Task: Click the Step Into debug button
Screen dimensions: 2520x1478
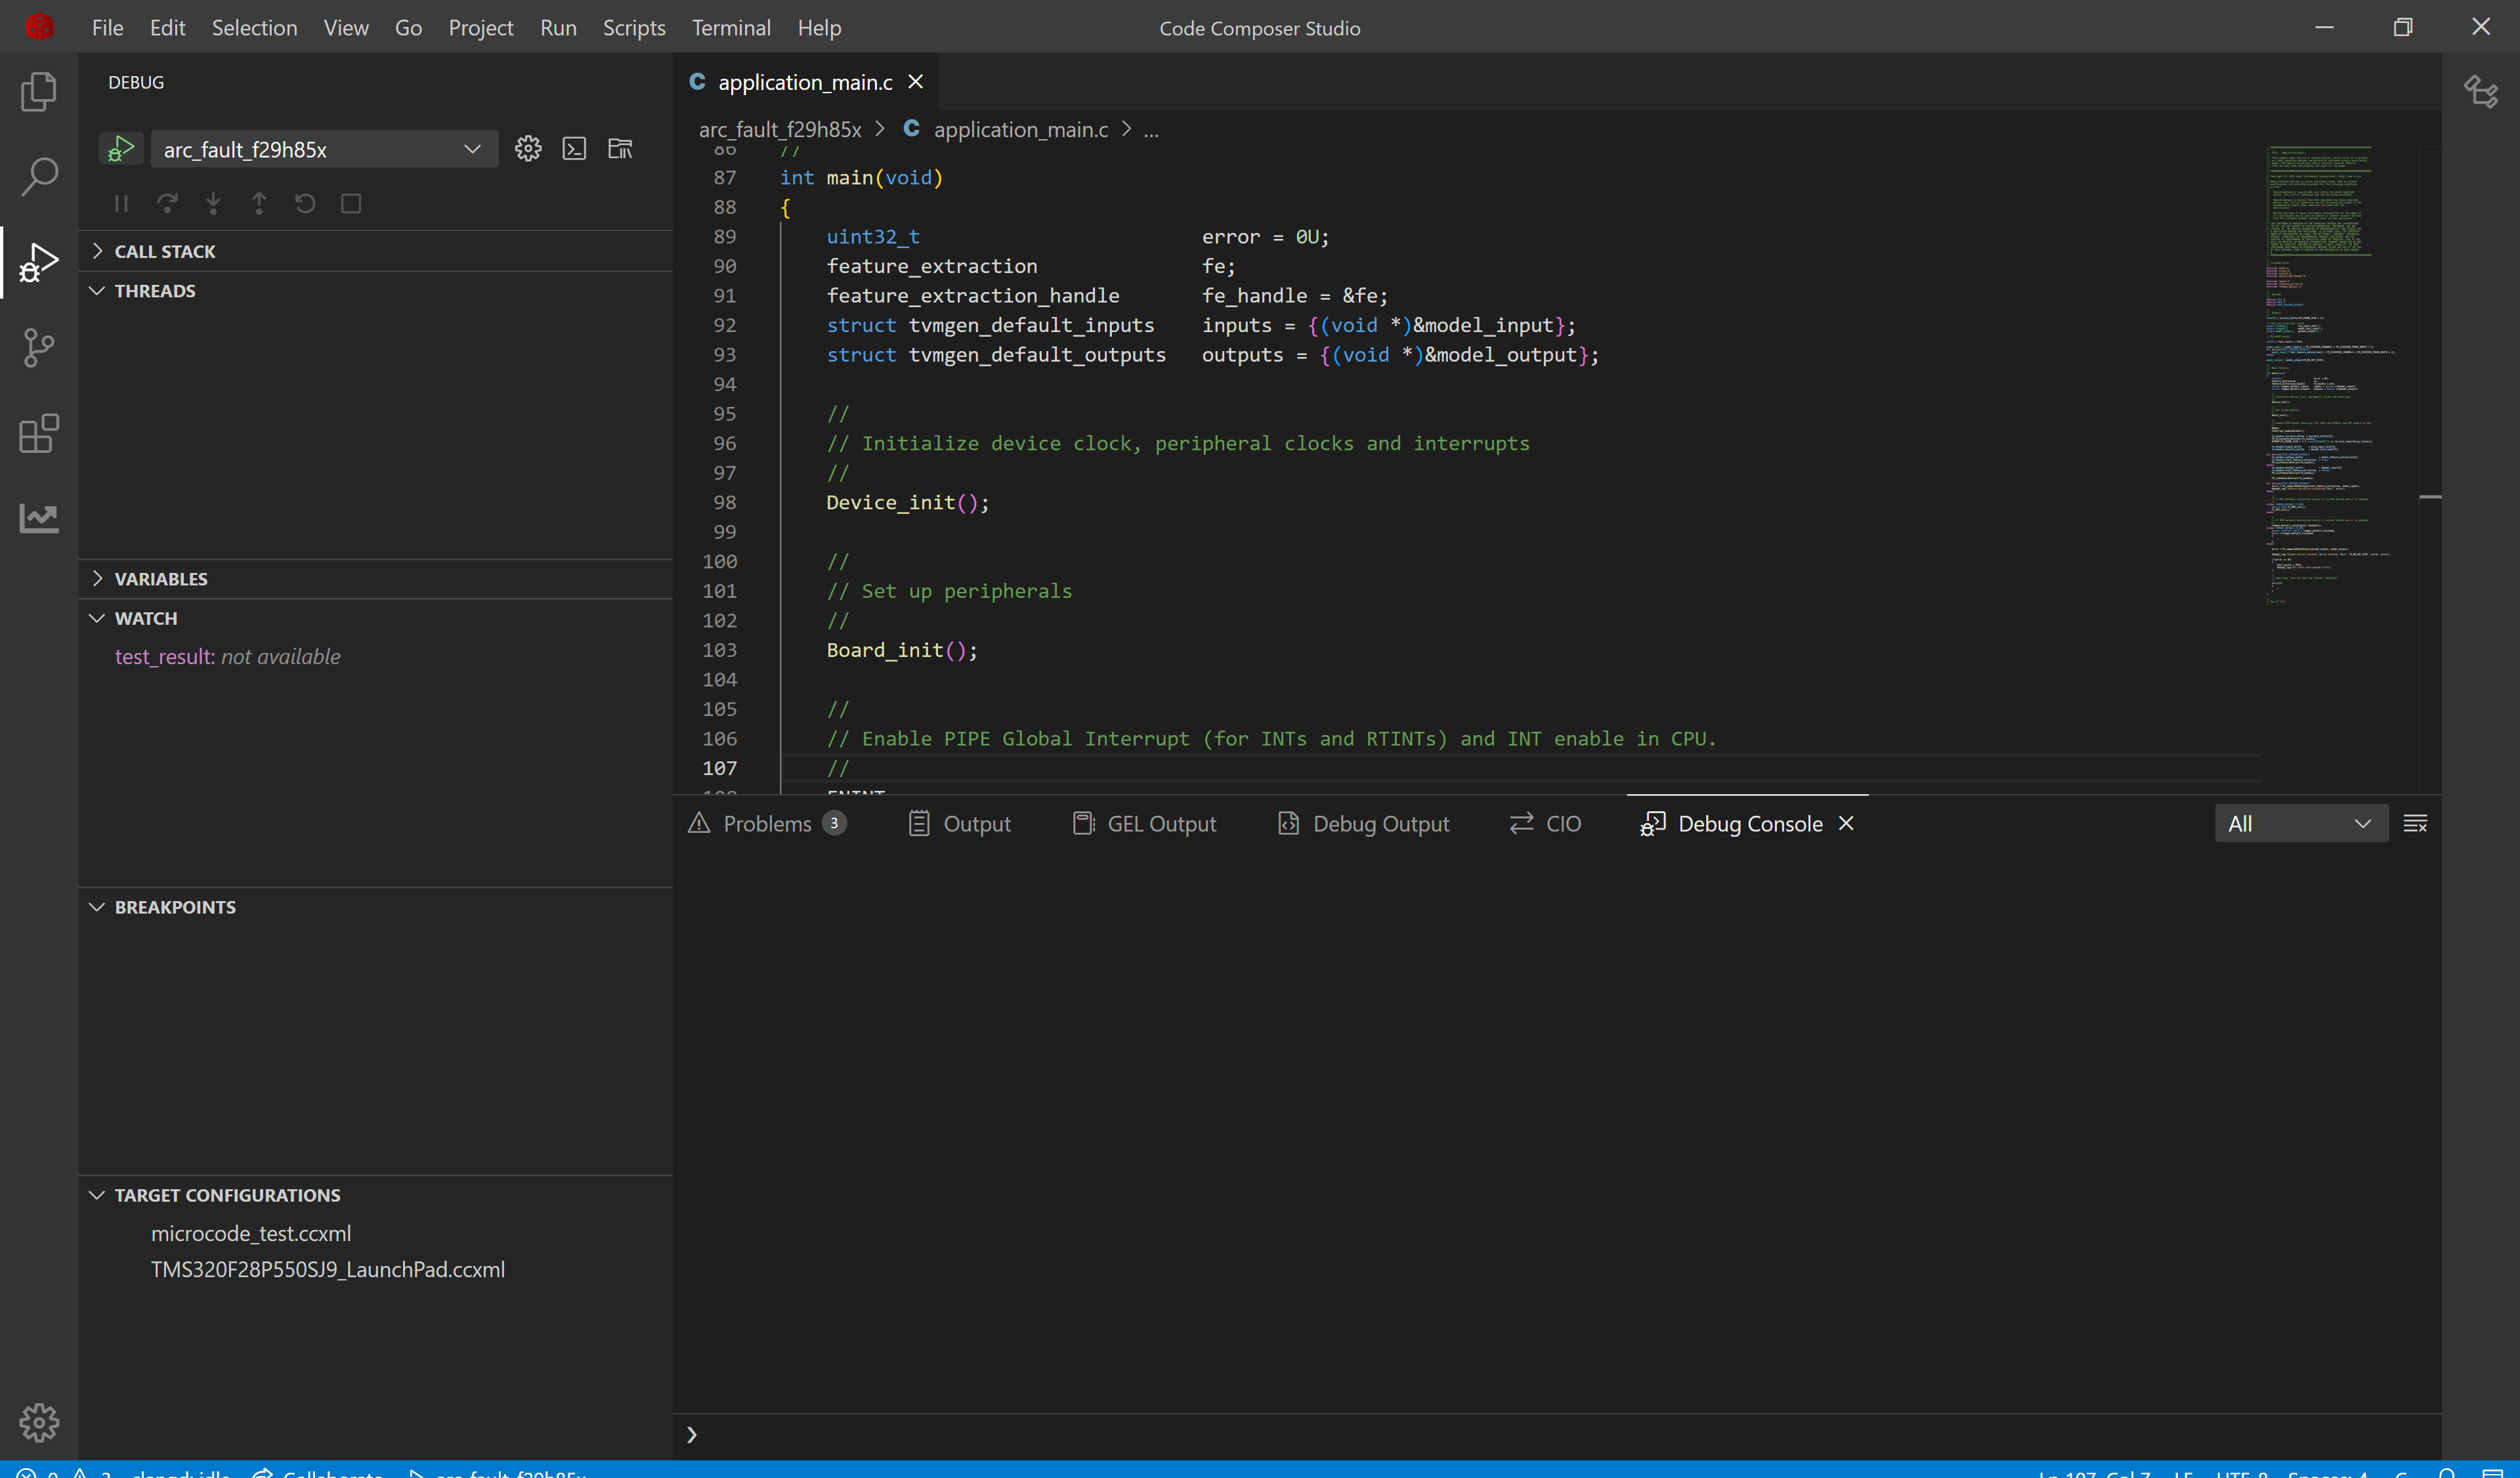Action: point(213,203)
